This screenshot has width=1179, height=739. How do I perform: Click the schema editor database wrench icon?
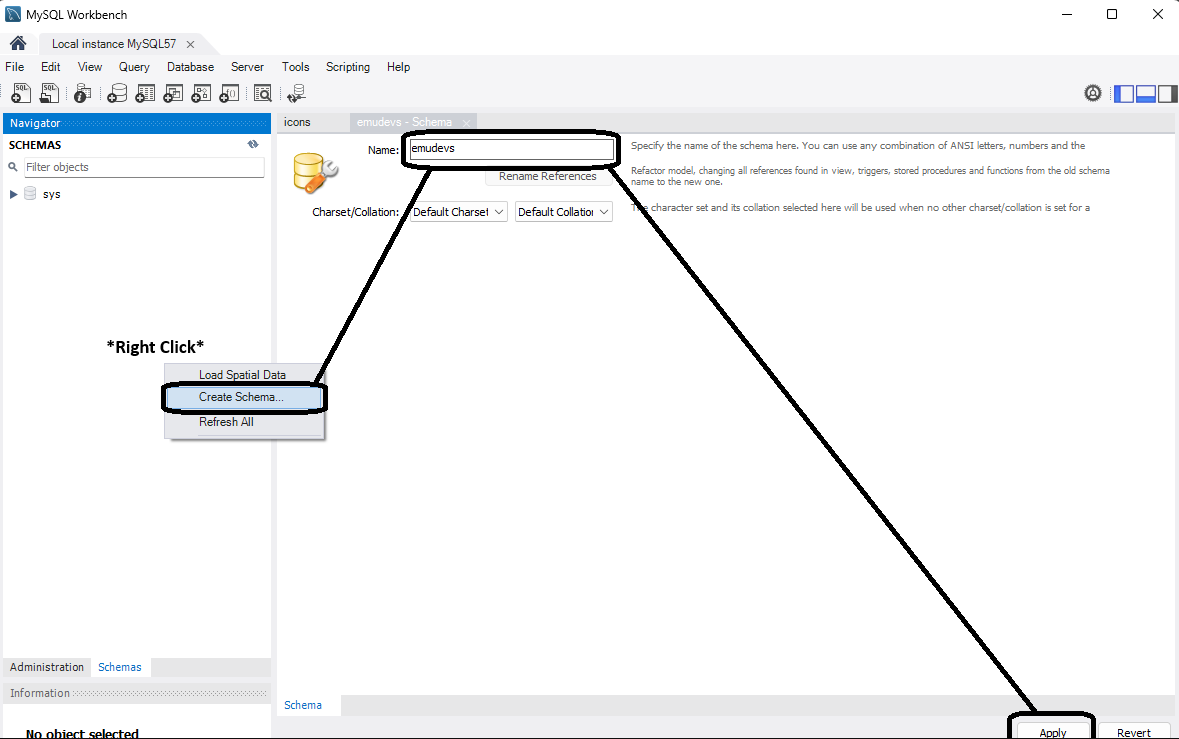coord(315,173)
